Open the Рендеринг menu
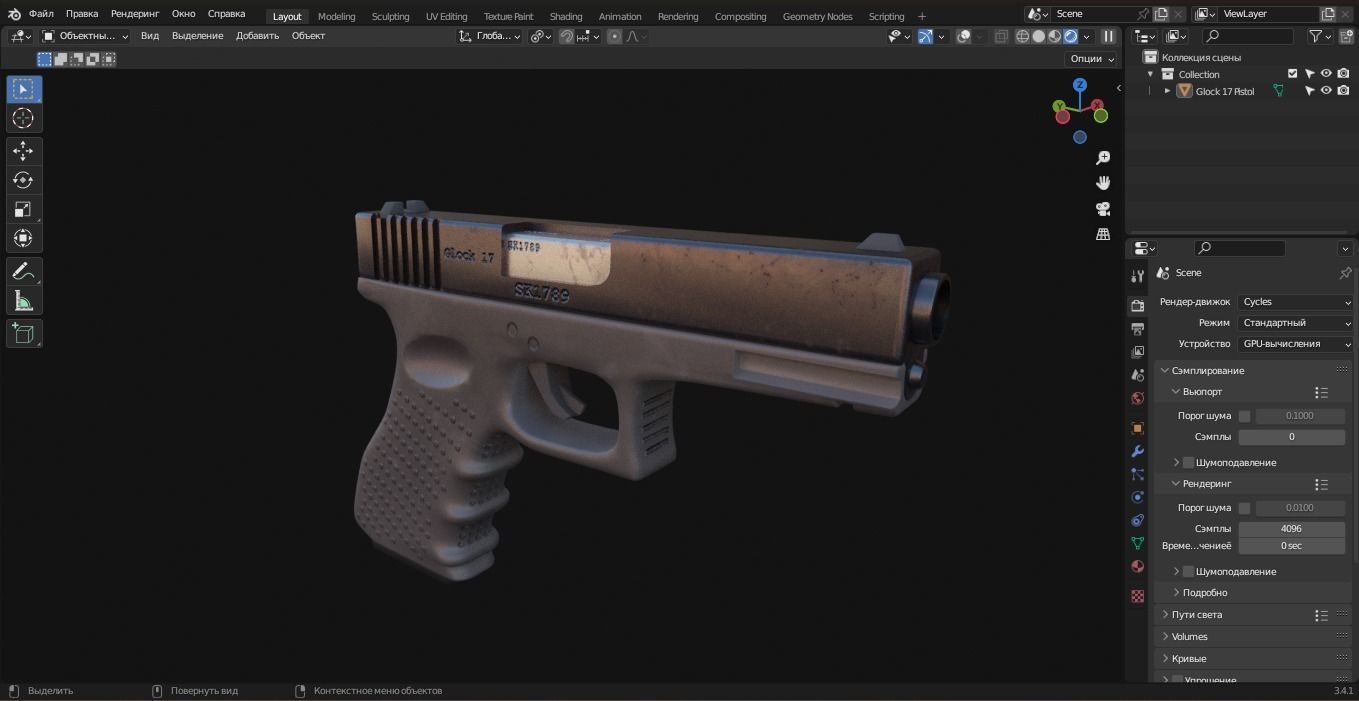 pyautogui.click(x=135, y=14)
